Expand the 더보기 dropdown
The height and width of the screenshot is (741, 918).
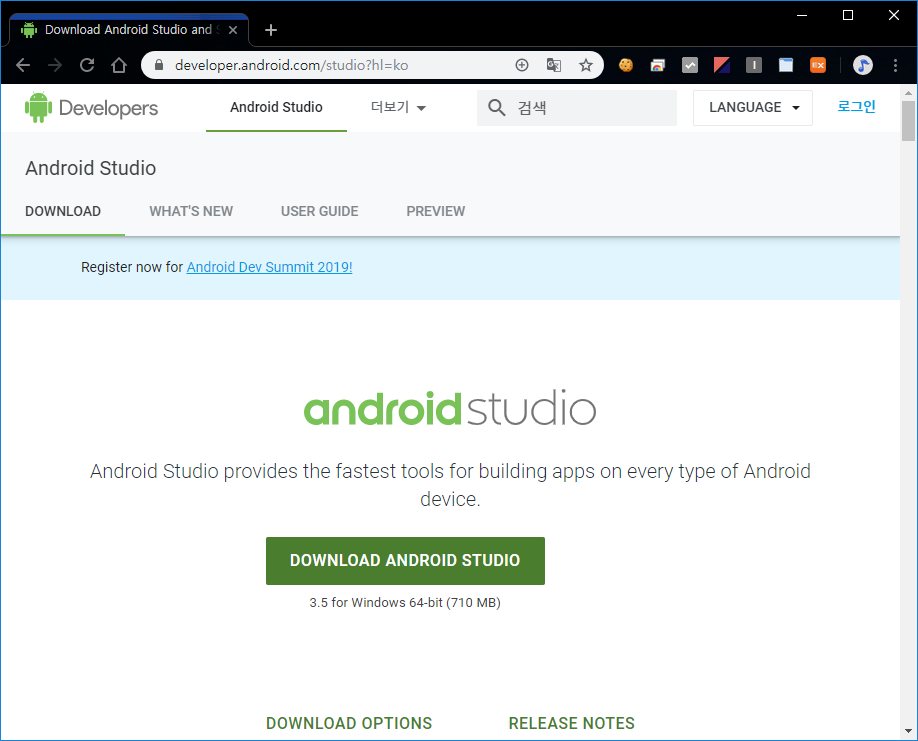coord(398,107)
